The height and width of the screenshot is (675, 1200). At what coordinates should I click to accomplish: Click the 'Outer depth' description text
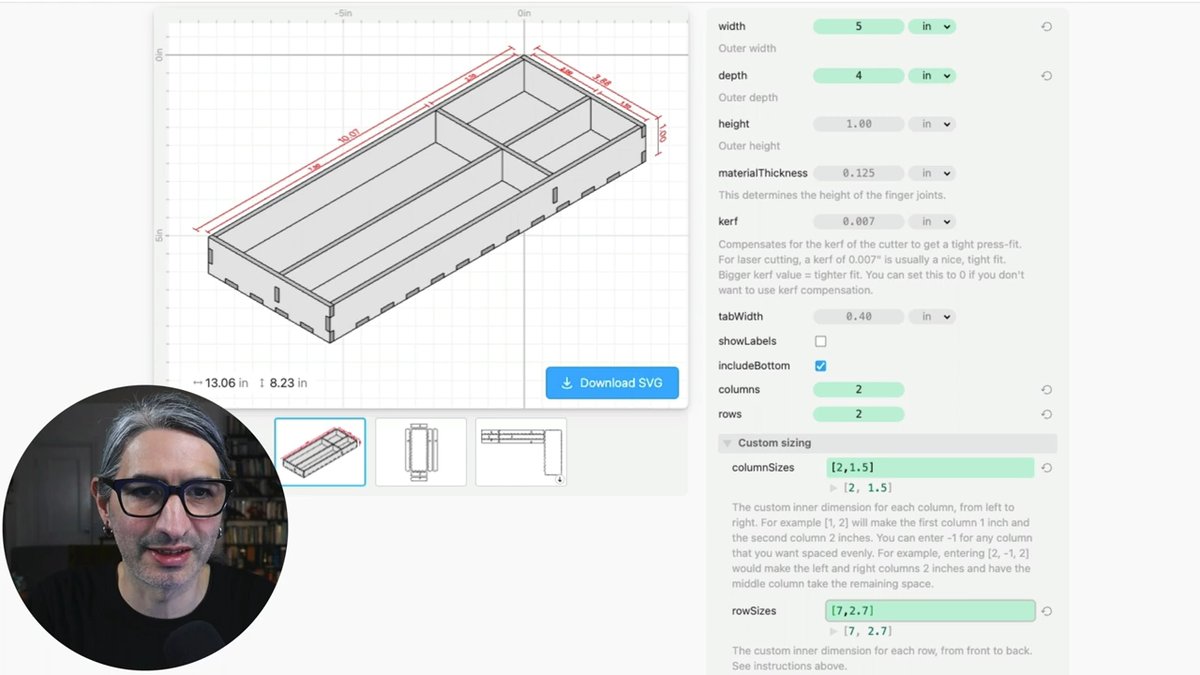(x=748, y=98)
